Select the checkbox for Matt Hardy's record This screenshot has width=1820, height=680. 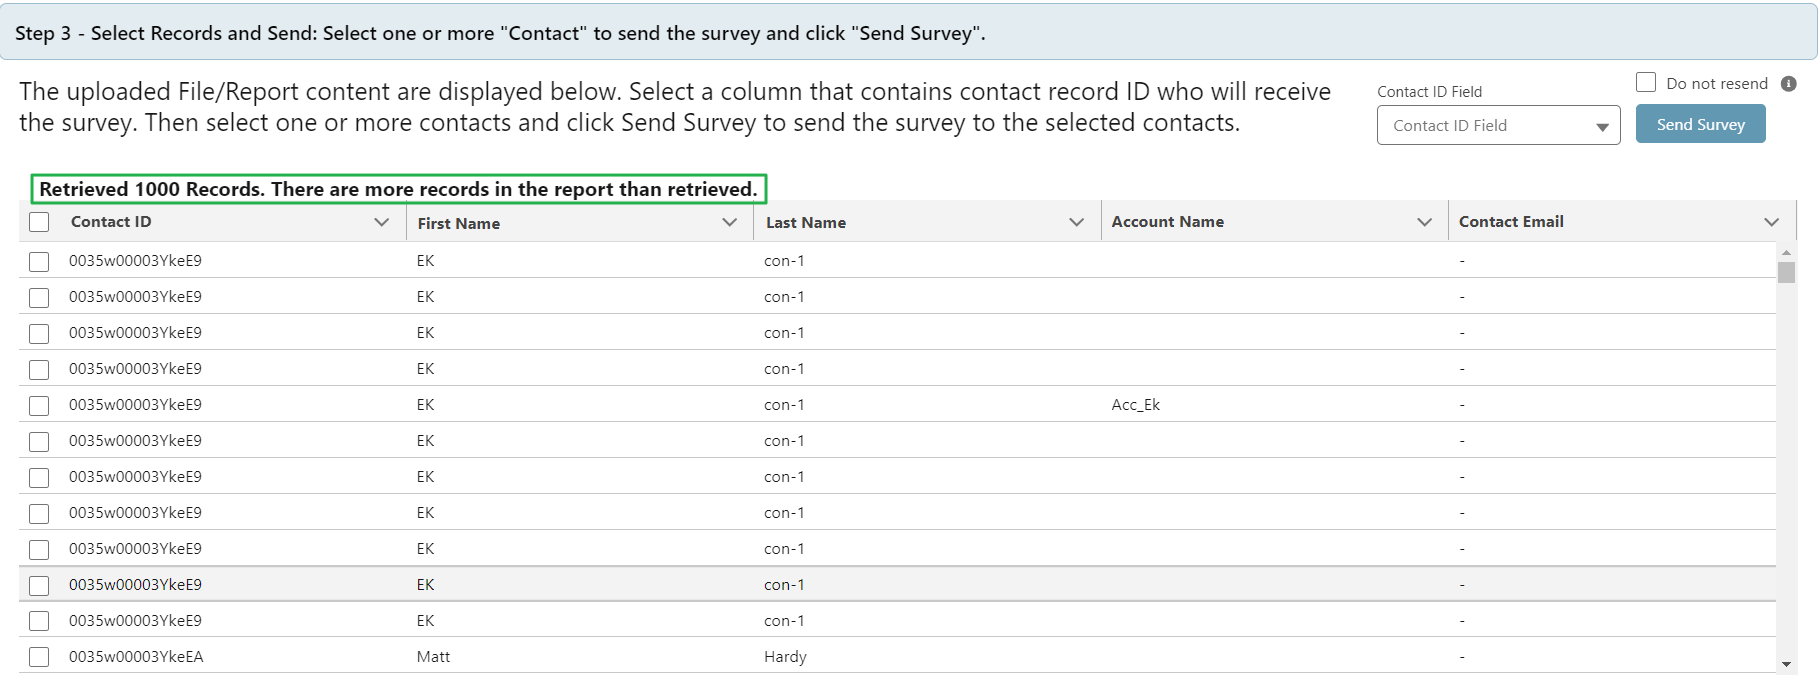tap(39, 657)
